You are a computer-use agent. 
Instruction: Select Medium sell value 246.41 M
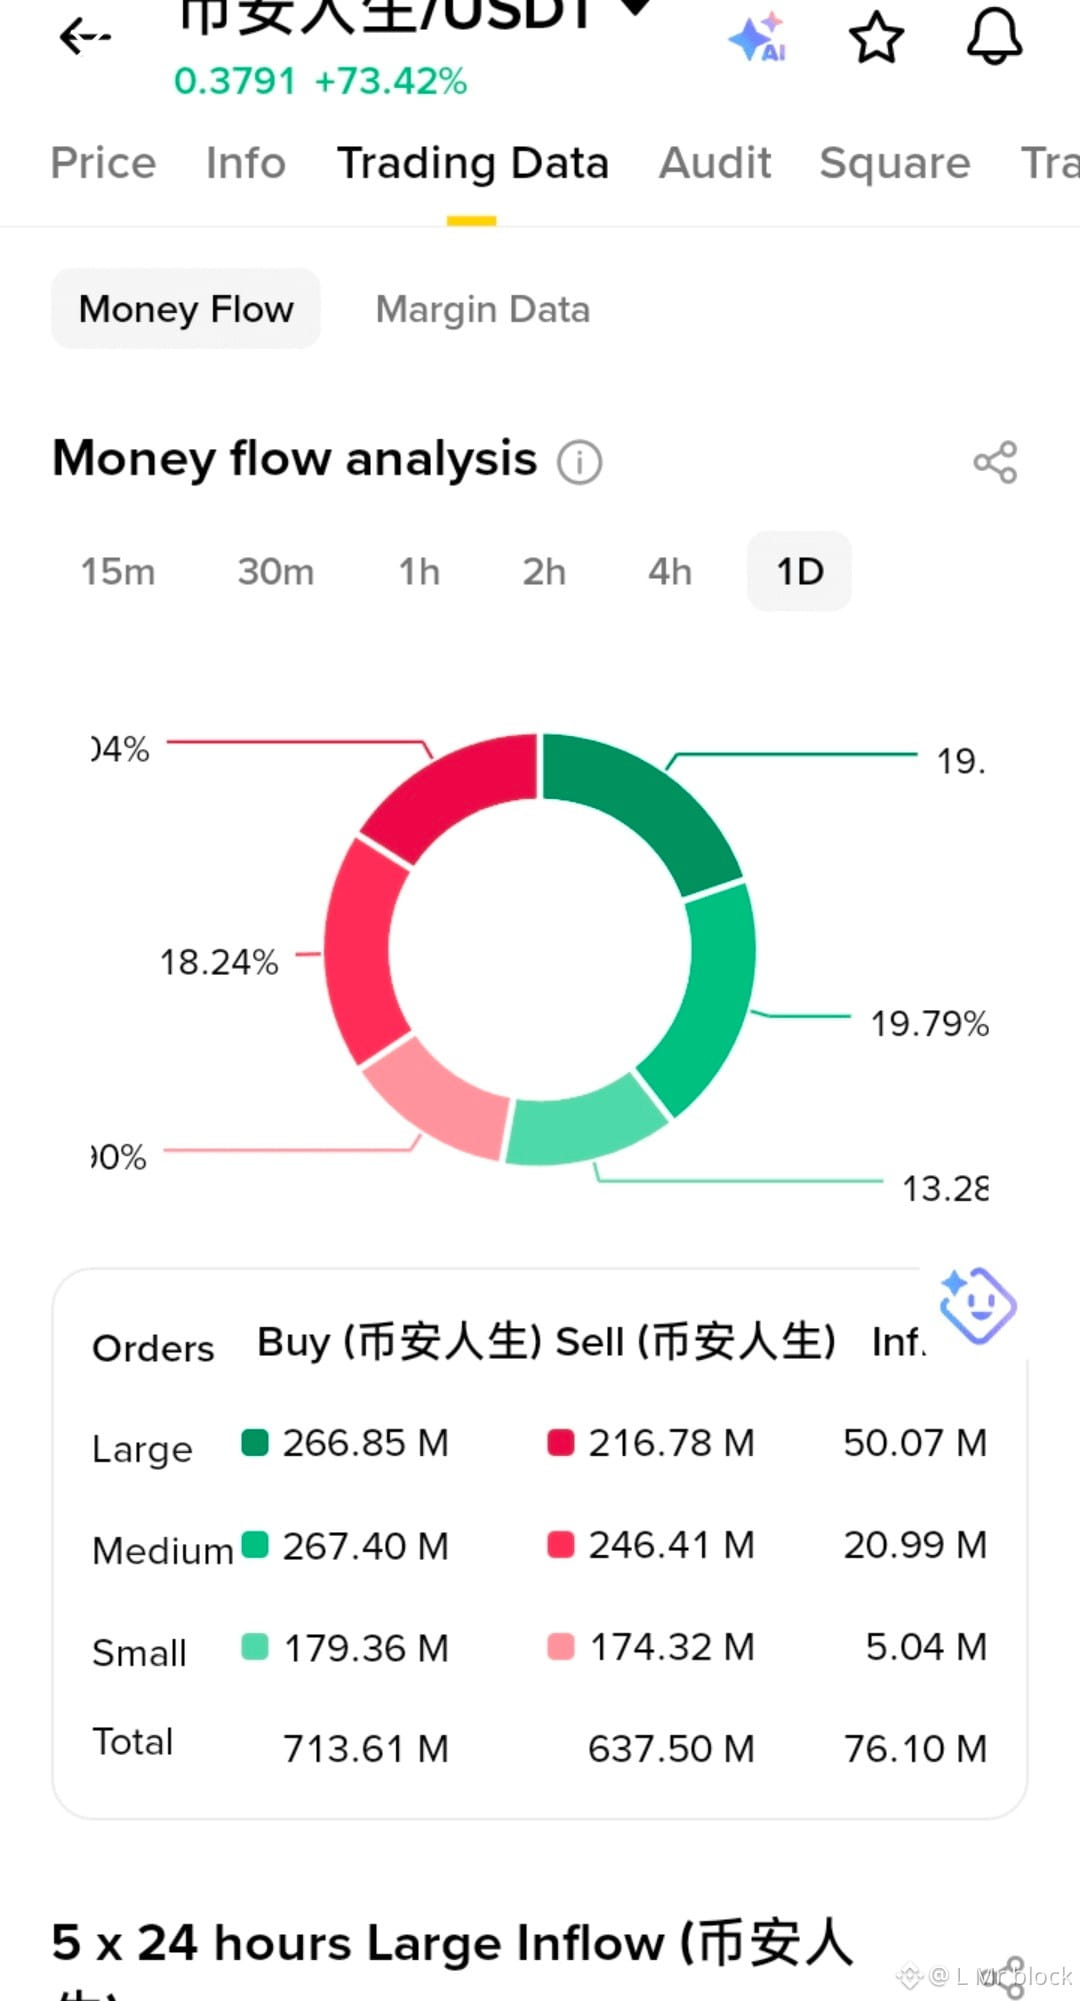click(671, 1545)
